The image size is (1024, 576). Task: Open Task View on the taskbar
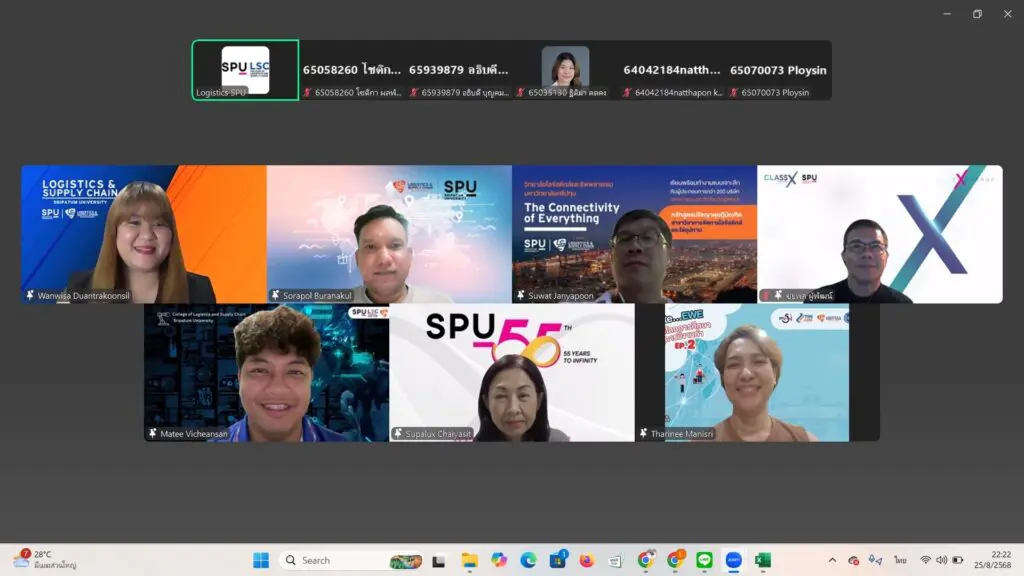439,560
